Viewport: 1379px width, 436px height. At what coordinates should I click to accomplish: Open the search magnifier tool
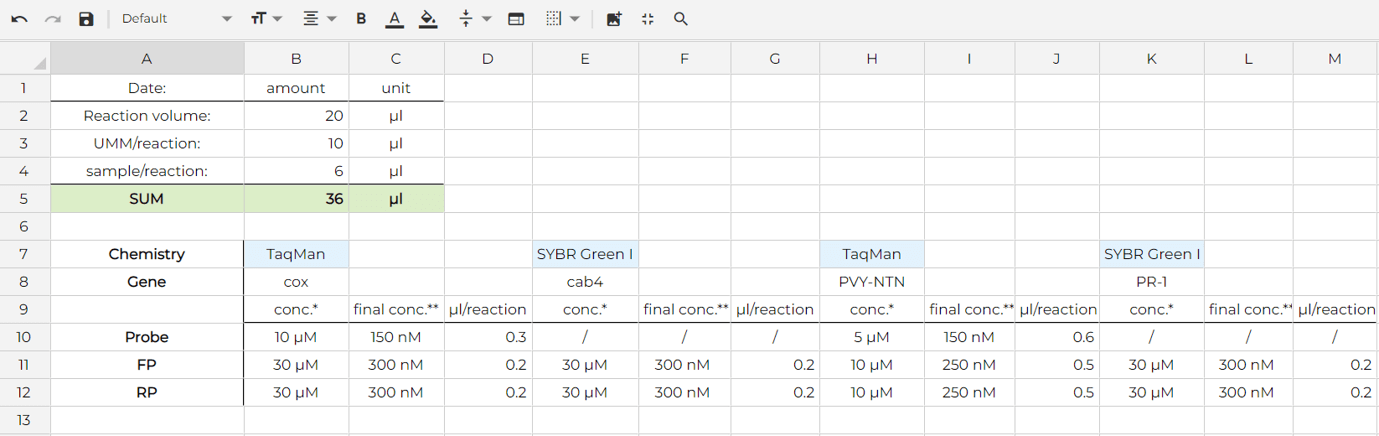(x=681, y=19)
